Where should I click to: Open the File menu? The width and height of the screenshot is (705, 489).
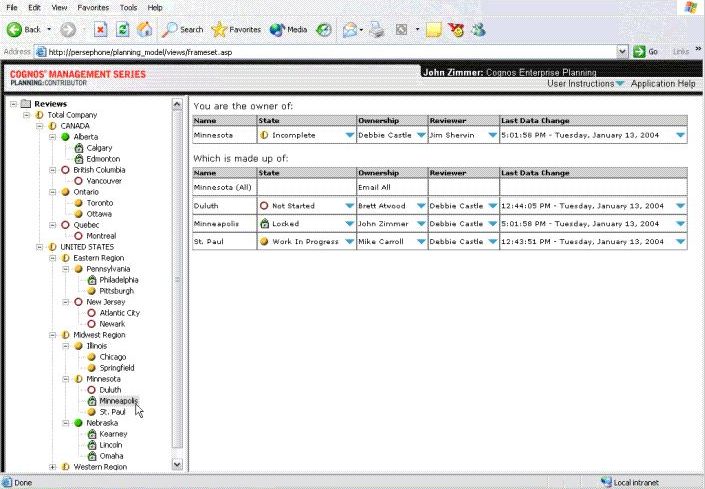(x=12, y=8)
